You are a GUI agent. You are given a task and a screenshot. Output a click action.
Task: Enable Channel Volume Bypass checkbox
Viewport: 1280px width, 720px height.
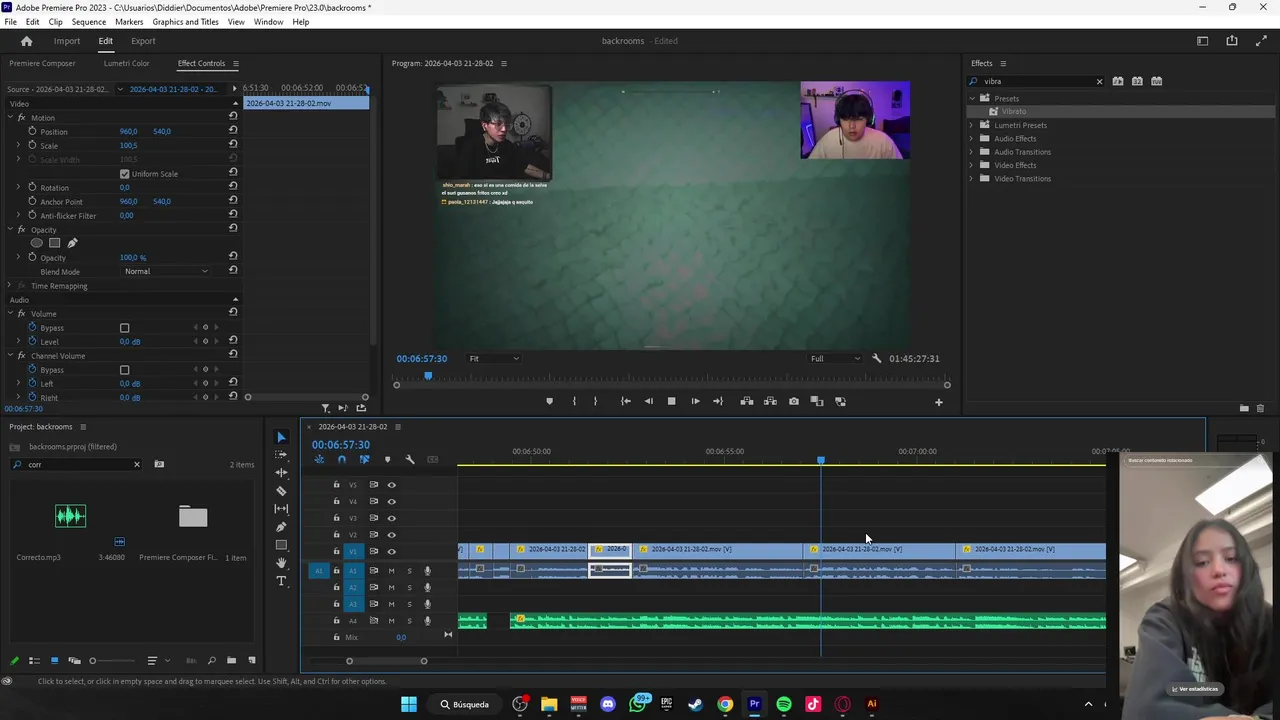[124, 370]
